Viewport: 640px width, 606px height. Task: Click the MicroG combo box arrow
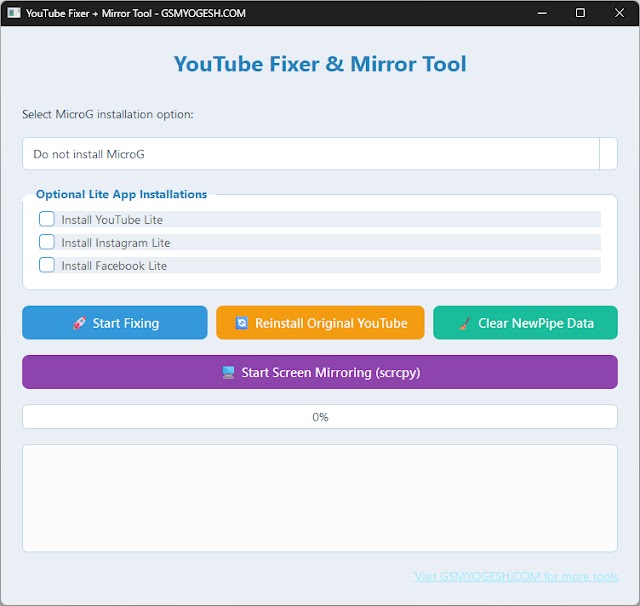608,154
